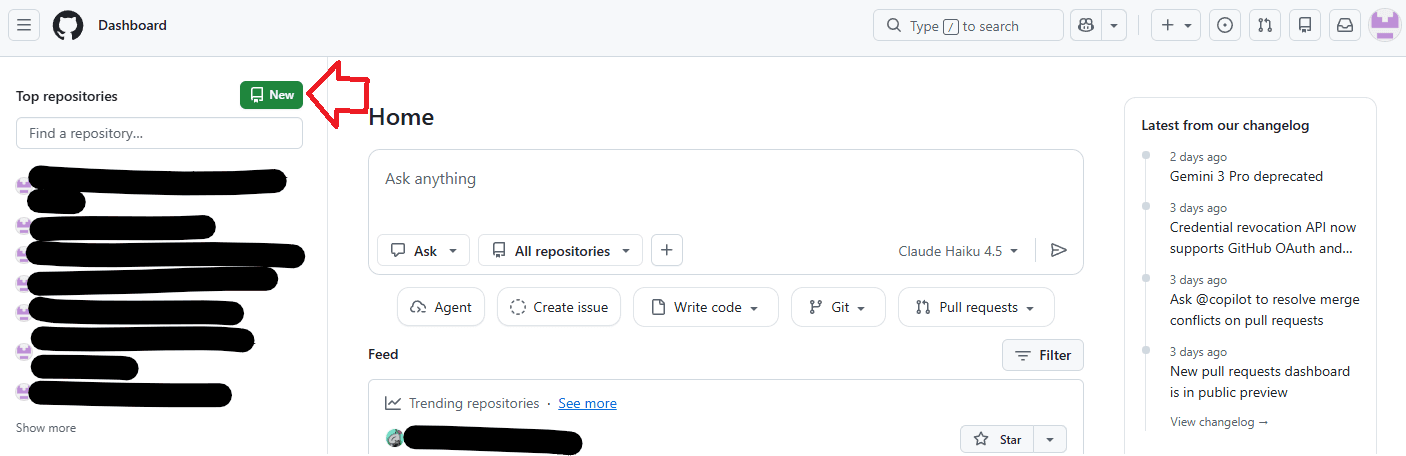Screen dimensions: 1406x456
Task: Click the green New repository button
Action: click(x=271, y=95)
